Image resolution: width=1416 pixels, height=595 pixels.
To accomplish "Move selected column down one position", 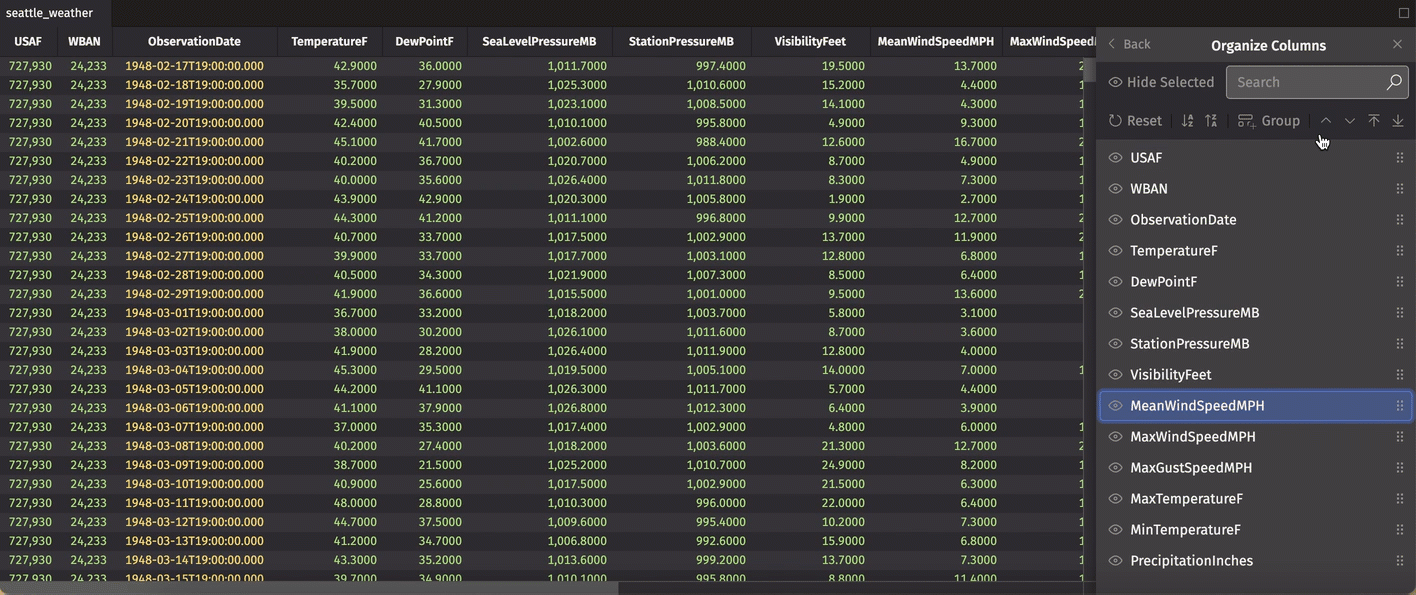I will click(x=1350, y=121).
